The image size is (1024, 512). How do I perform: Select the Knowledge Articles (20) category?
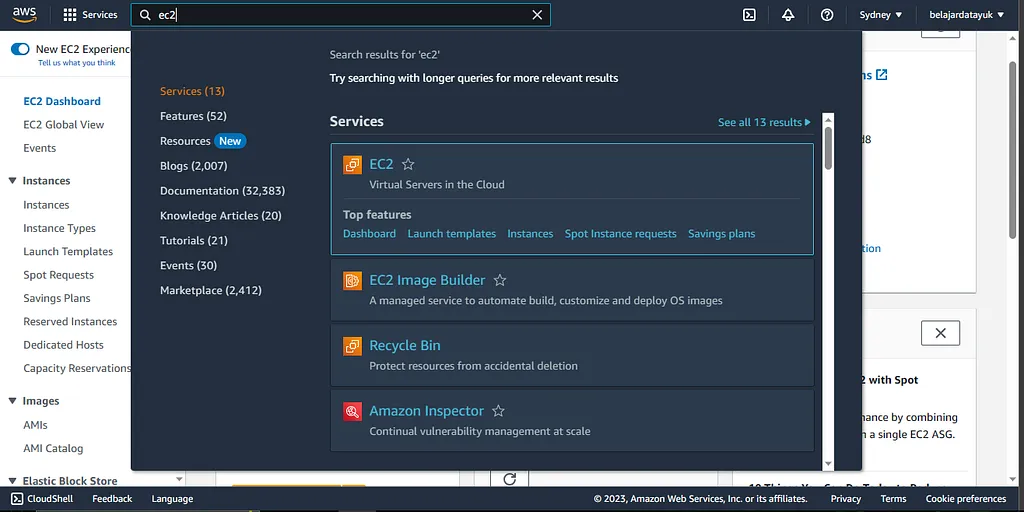coord(221,216)
